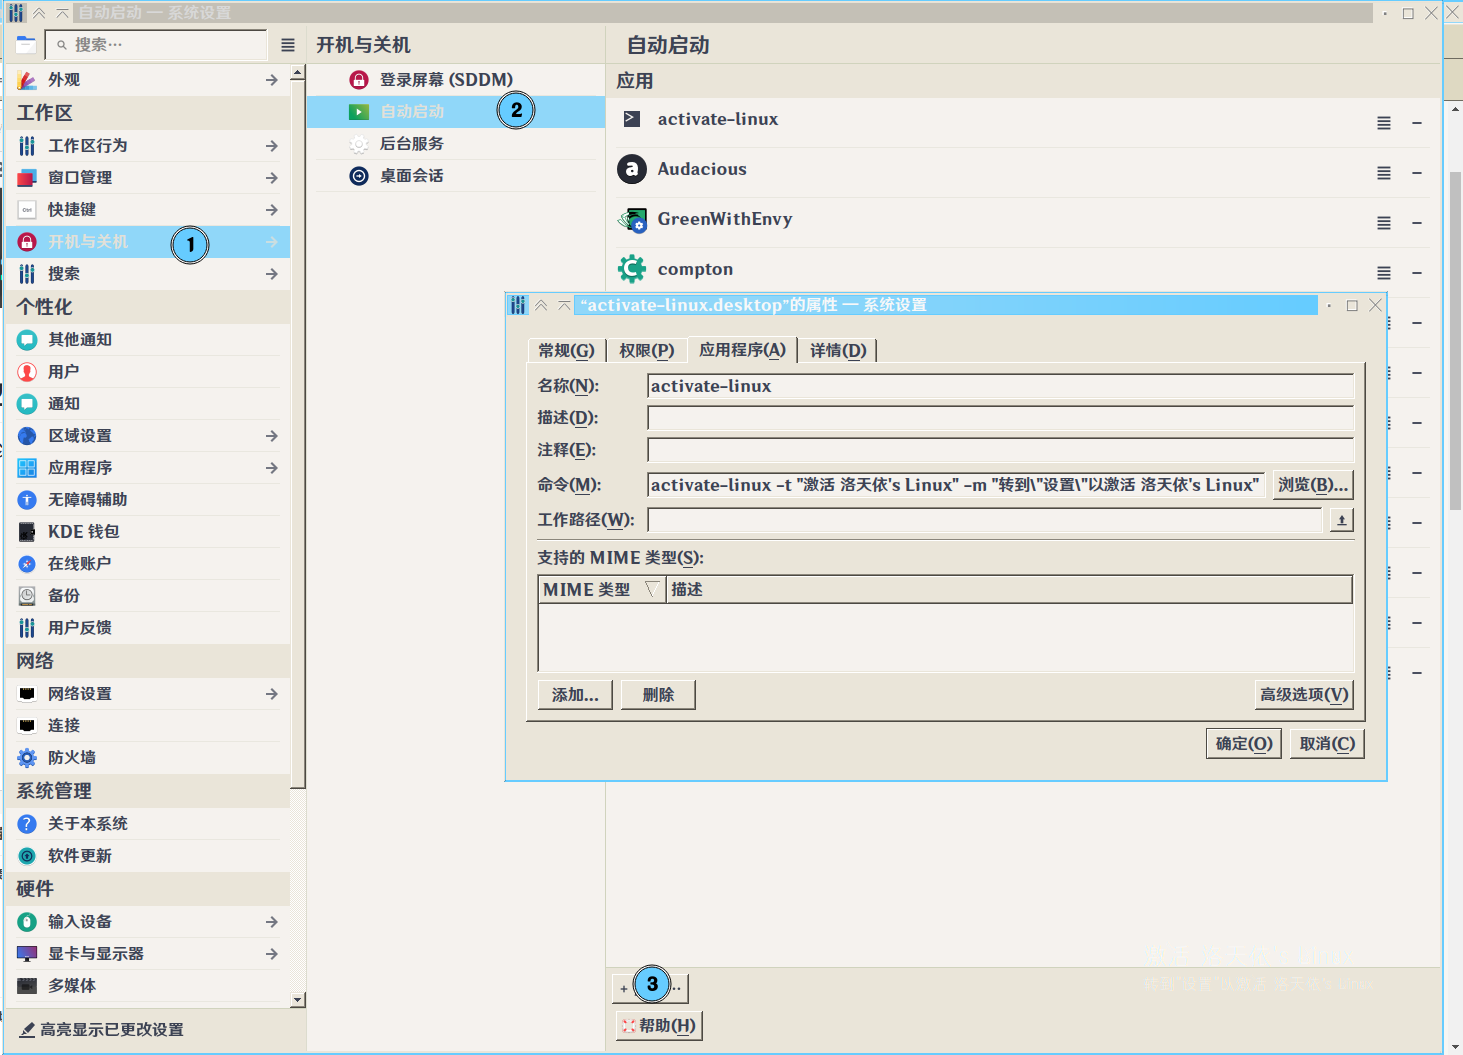Screen dimensions: 1463x1055
Task: Remove the activate-linux autostart entry
Action: pos(1417,123)
